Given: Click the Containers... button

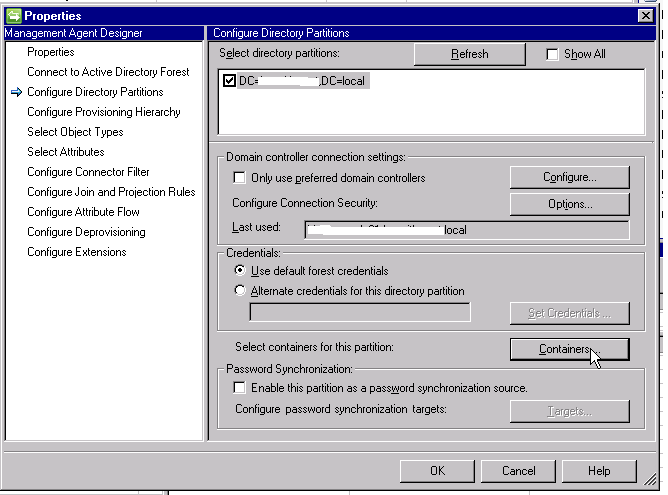Looking at the screenshot, I should point(569,349).
